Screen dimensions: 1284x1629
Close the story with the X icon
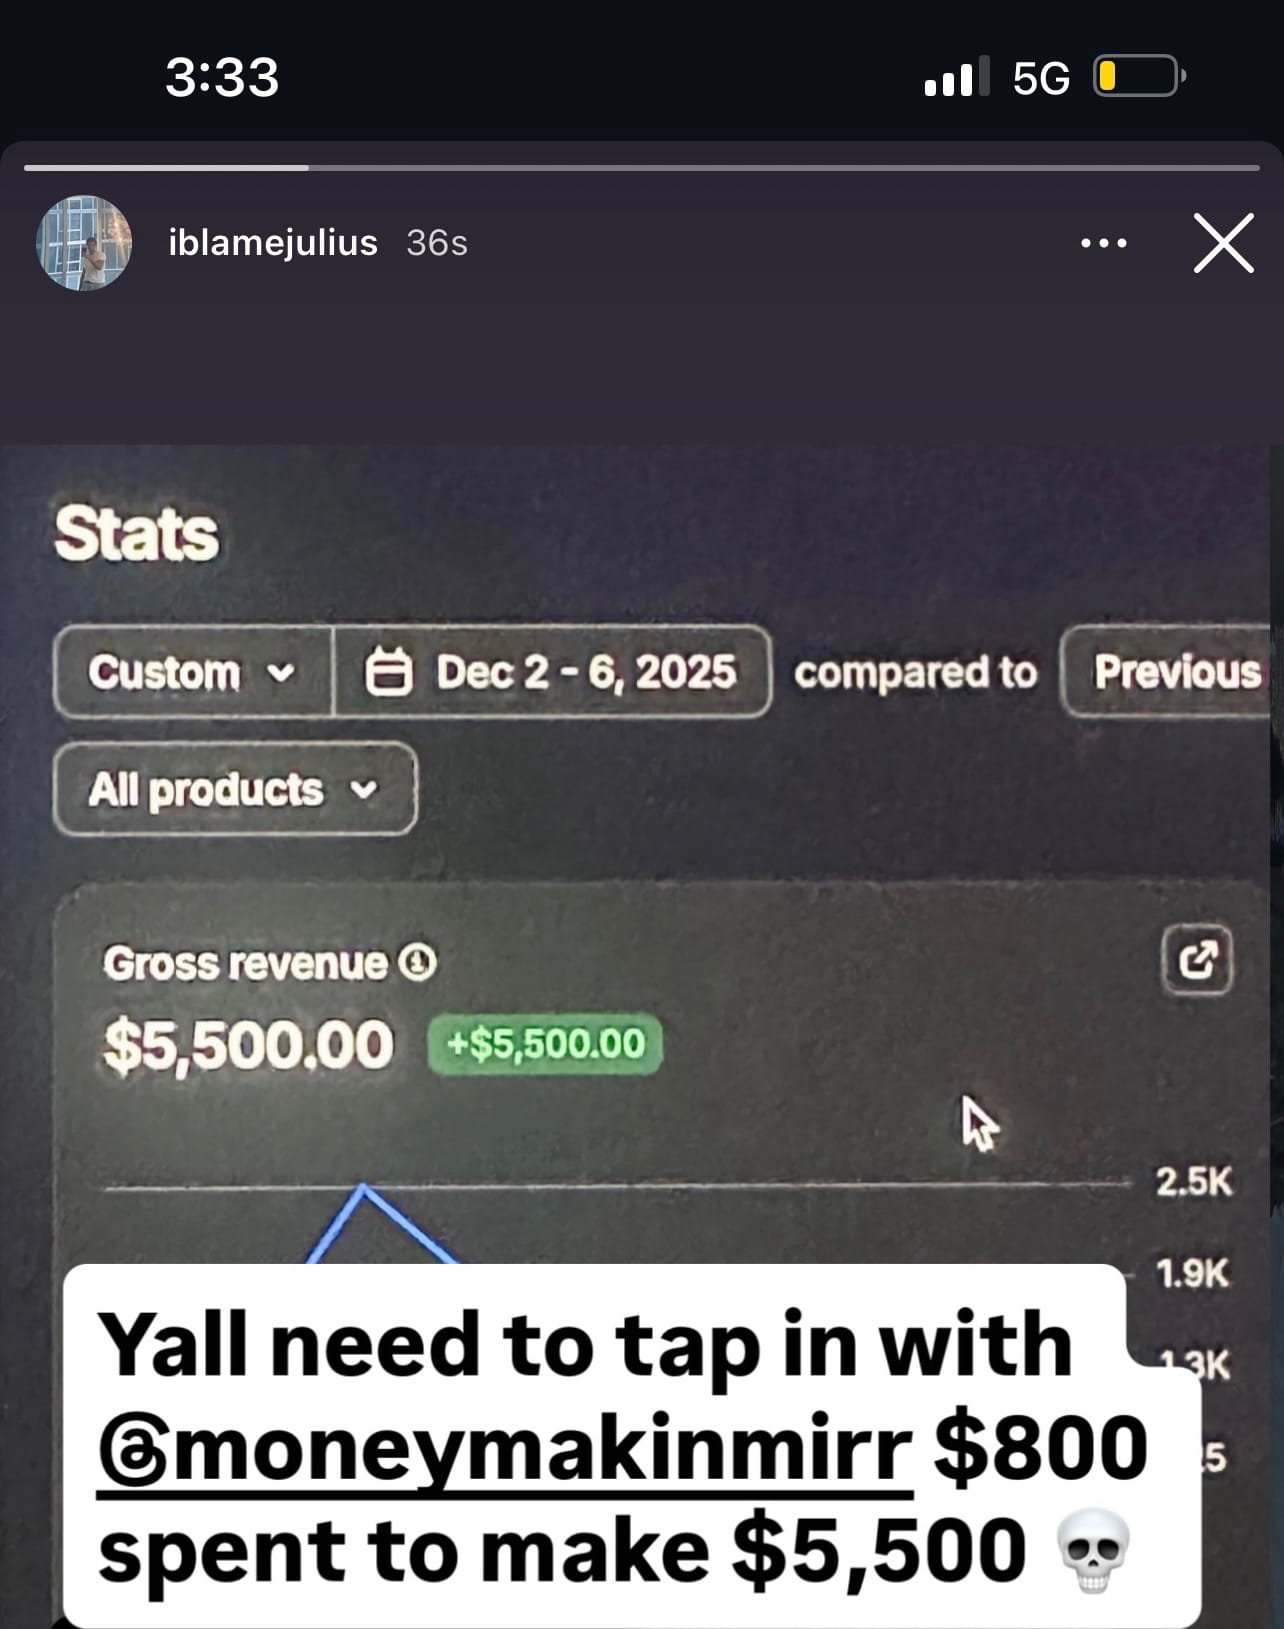coord(1223,243)
